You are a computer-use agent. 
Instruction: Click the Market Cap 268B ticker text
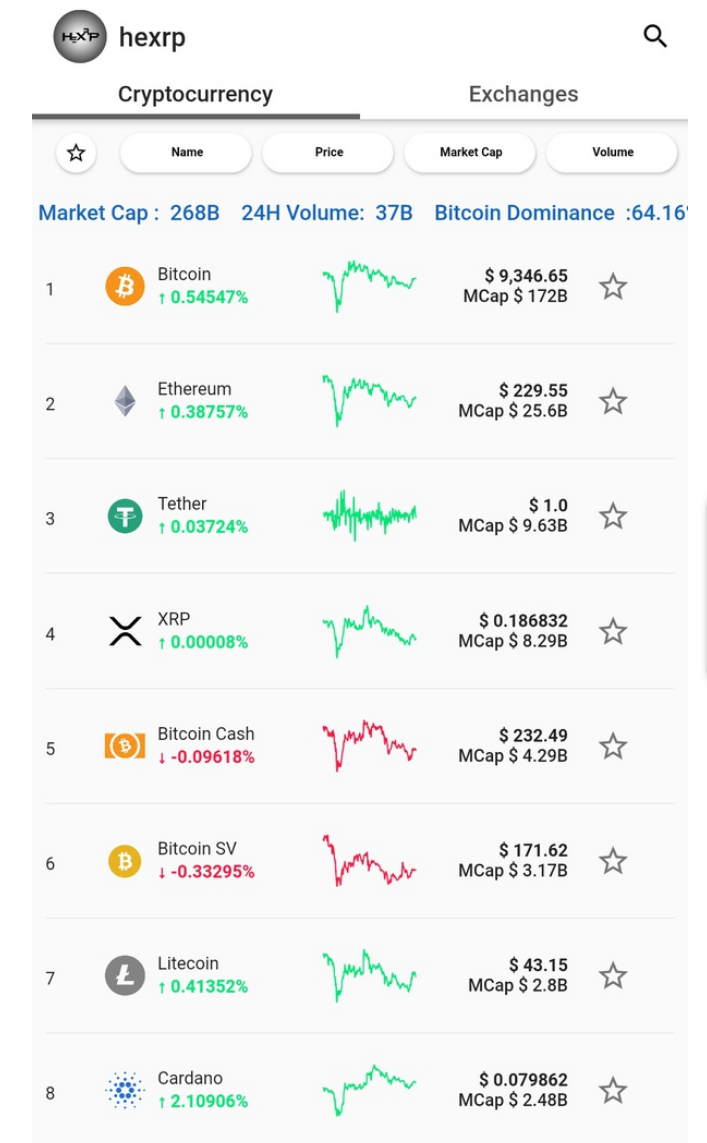tap(129, 213)
